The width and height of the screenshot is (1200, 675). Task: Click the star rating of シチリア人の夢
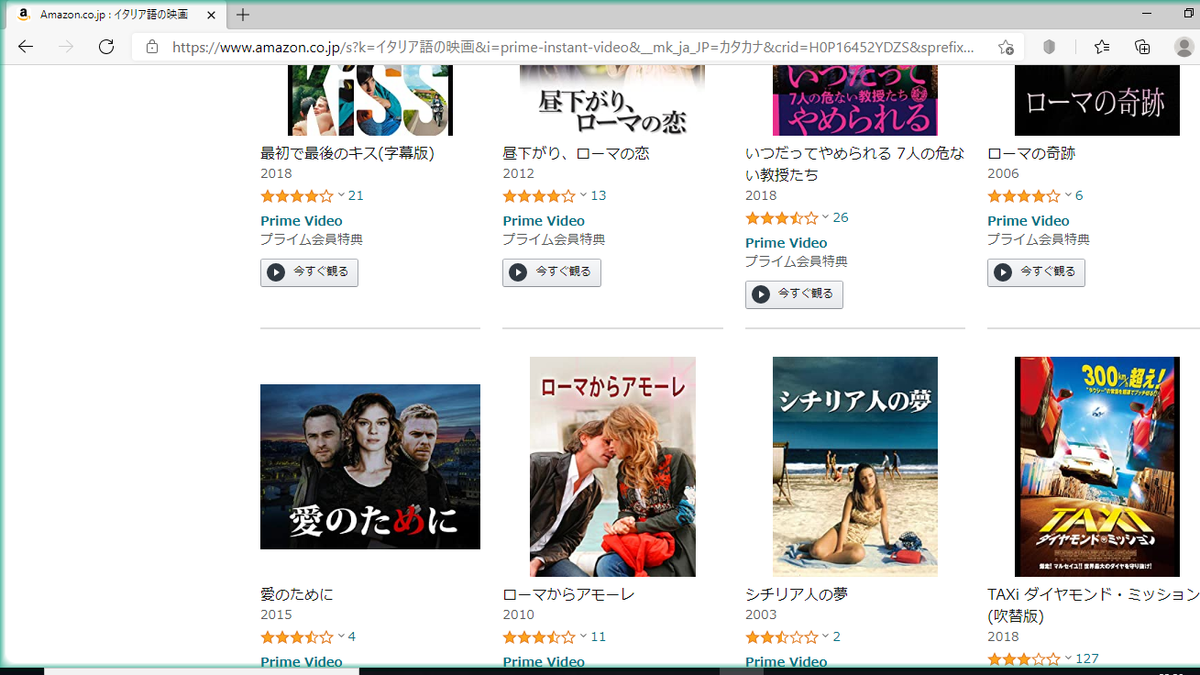tap(782, 636)
